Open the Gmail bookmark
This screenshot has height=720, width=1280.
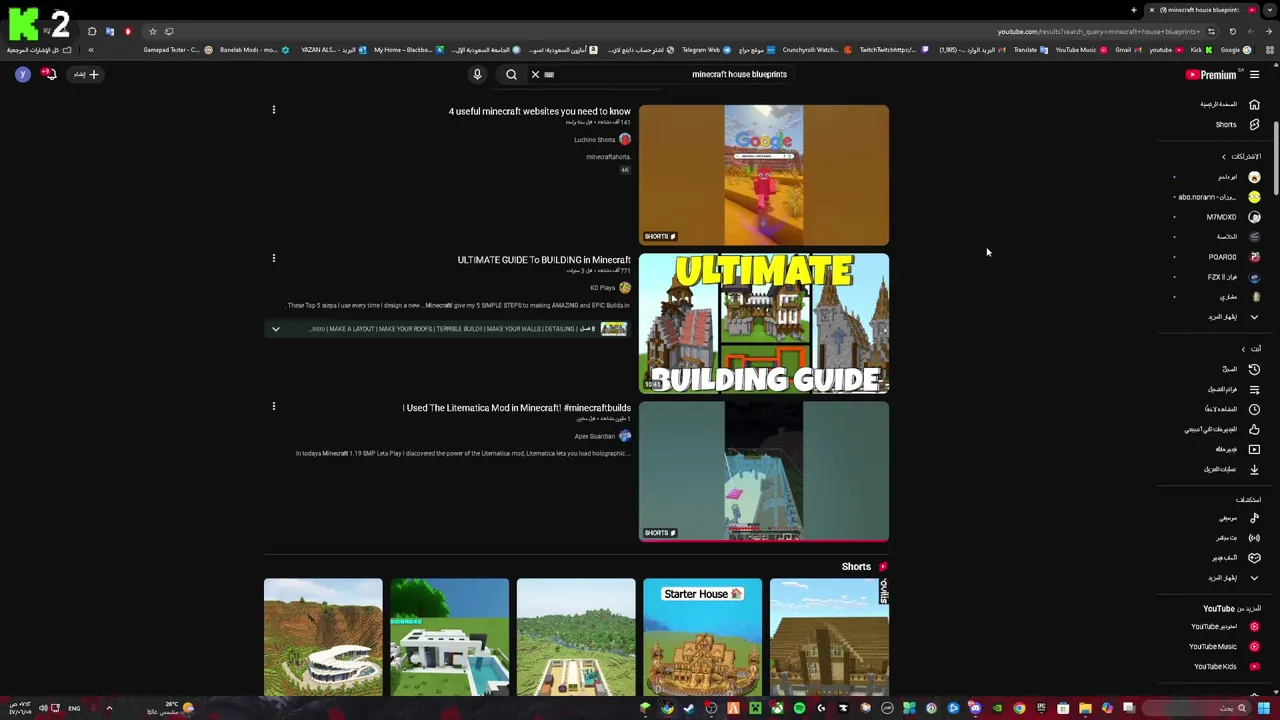pos(1127,50)
